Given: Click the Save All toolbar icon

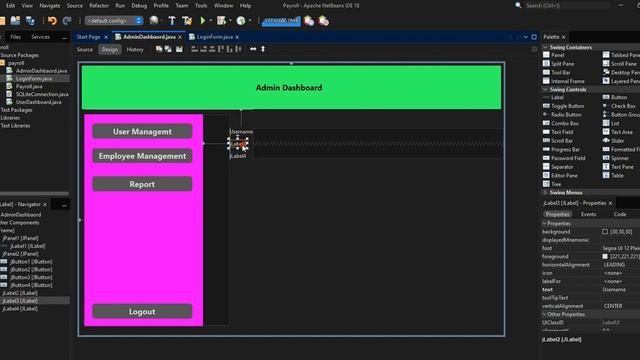Looking at the screenshot, I should (x=30, y=20).
